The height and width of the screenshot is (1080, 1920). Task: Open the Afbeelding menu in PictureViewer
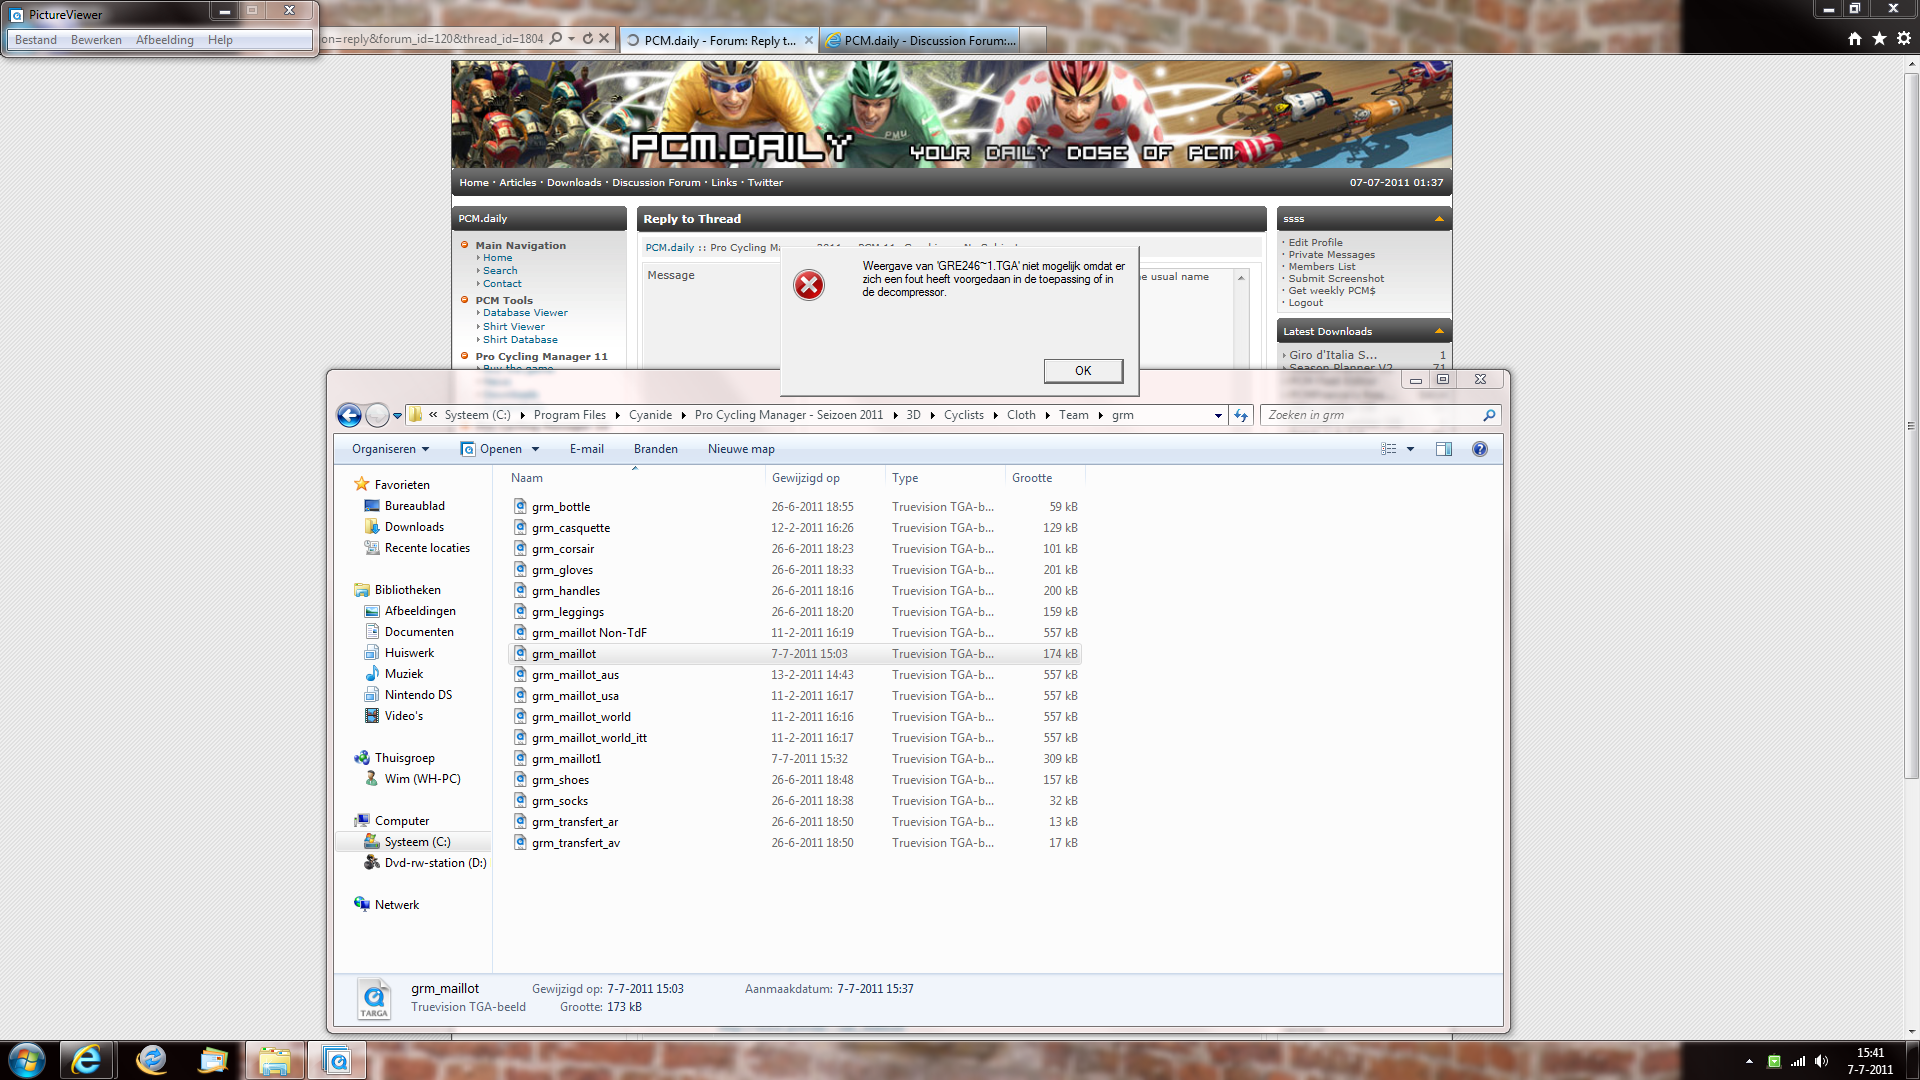(164, 40)
